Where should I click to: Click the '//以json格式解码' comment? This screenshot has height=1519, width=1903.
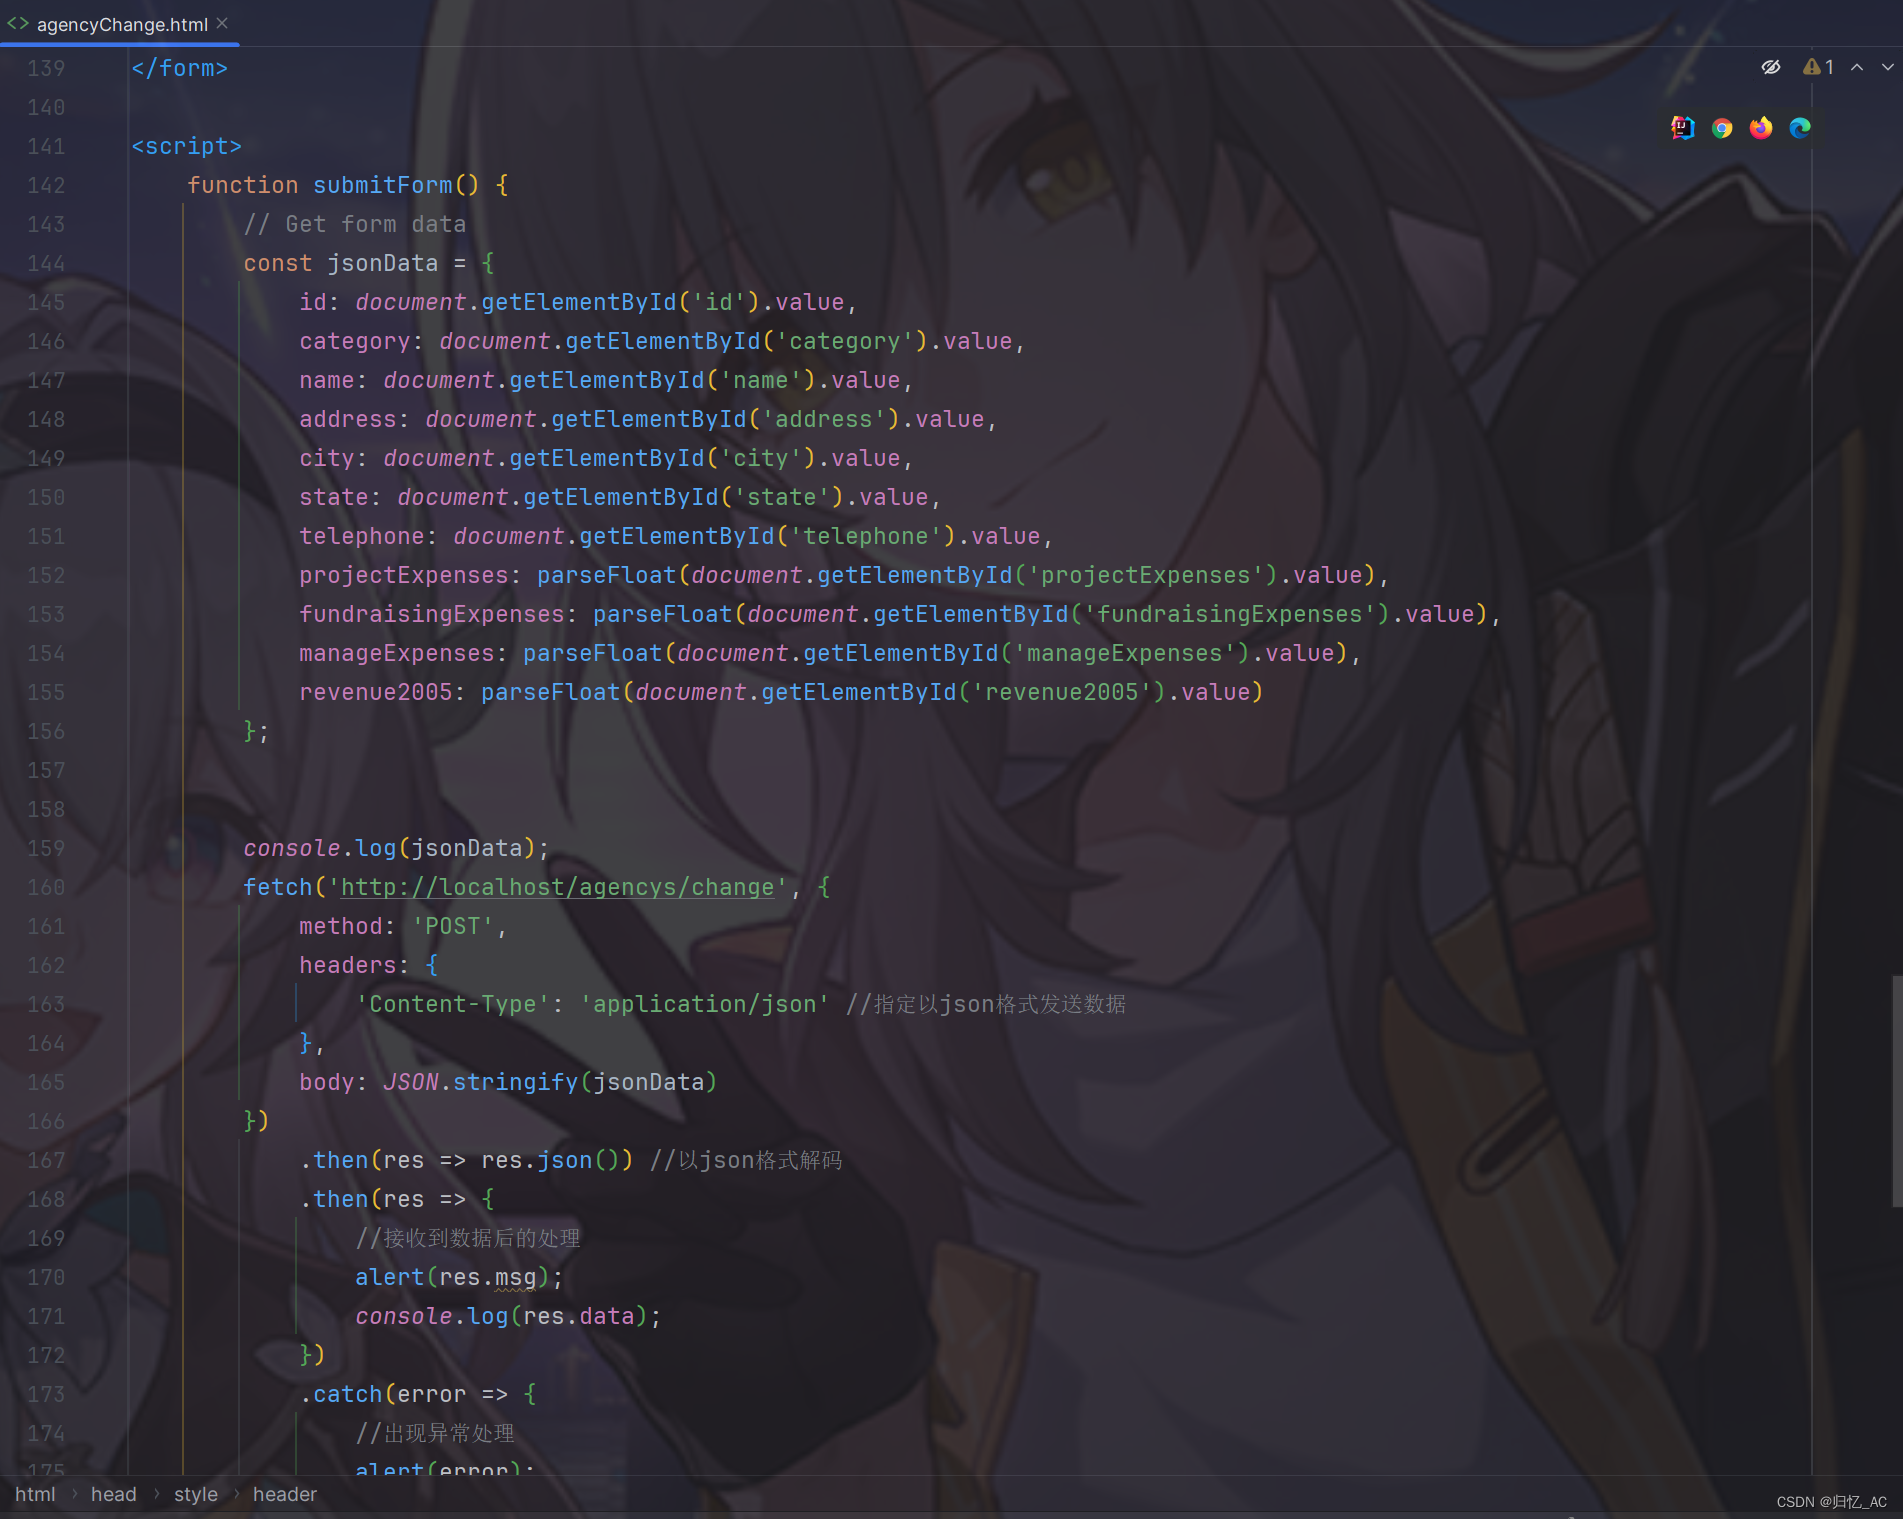[x=746, y=1160]
